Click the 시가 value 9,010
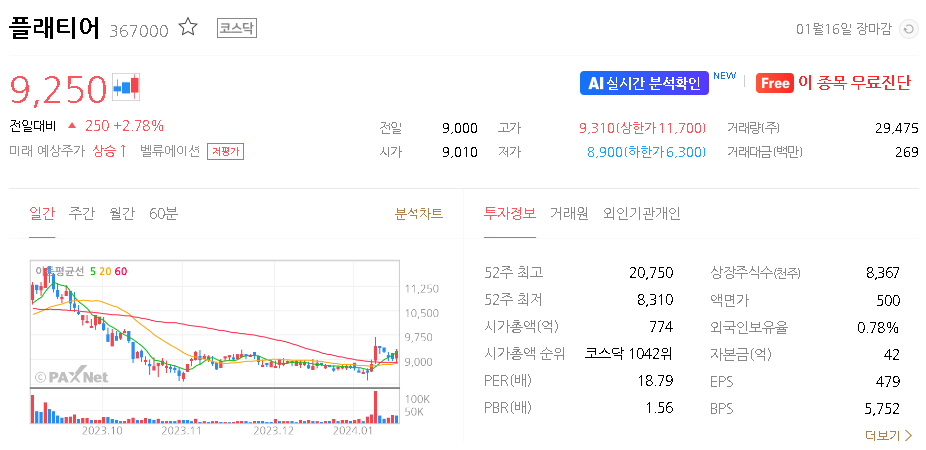Image resolution: width=926 pixels, height=450 pixels. [x=459, y=152]
